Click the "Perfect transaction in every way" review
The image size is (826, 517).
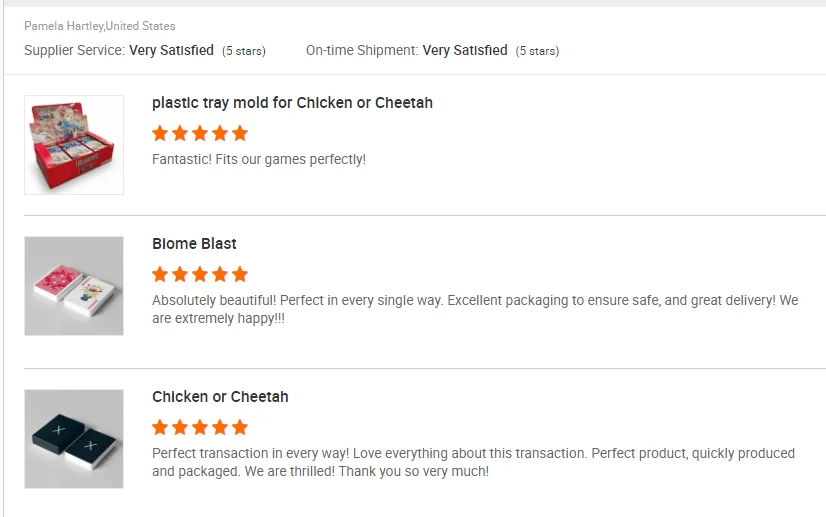click(473, 462)
